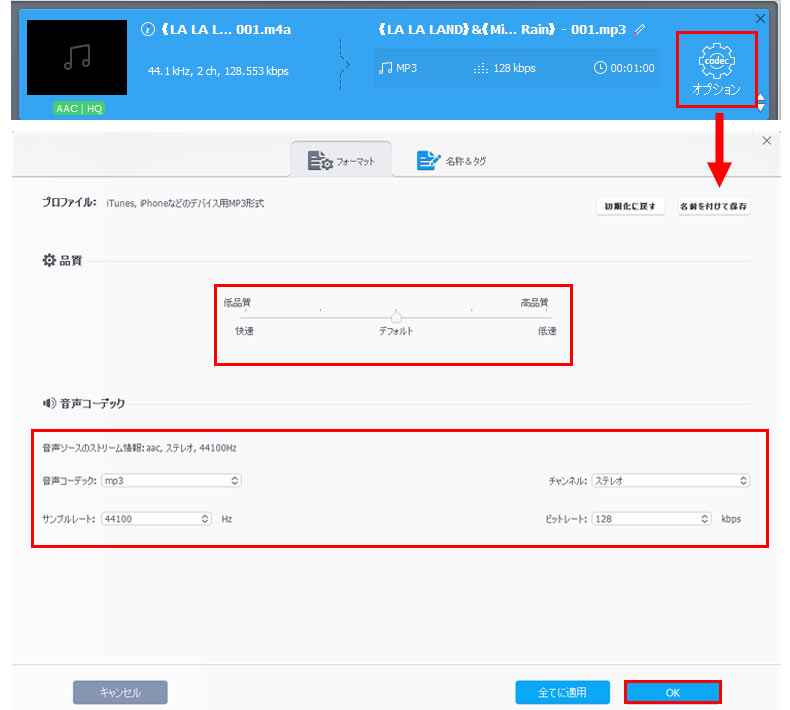Click the 00:01:00 duration info
The width and height of the screenshot is (790, 710).
click(624, 68)
